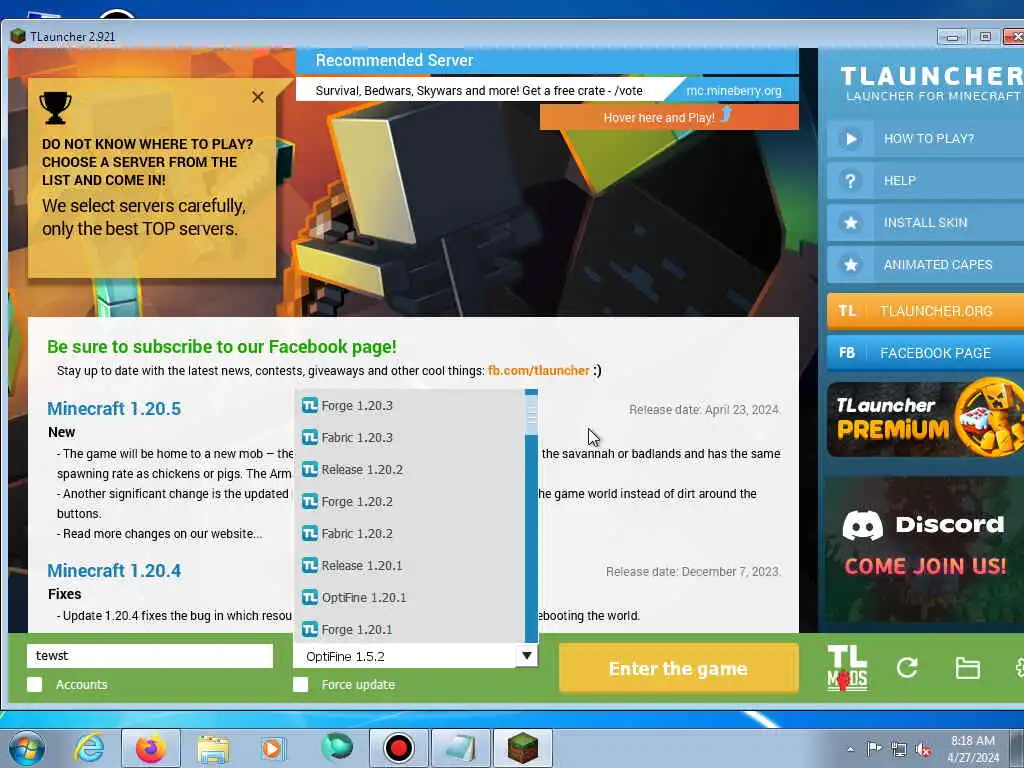Open the TLauncher Premium banner
Image resolution: width=1024 pixels, height=768 pixels.
pyautogui.click(x=925, y=419)
